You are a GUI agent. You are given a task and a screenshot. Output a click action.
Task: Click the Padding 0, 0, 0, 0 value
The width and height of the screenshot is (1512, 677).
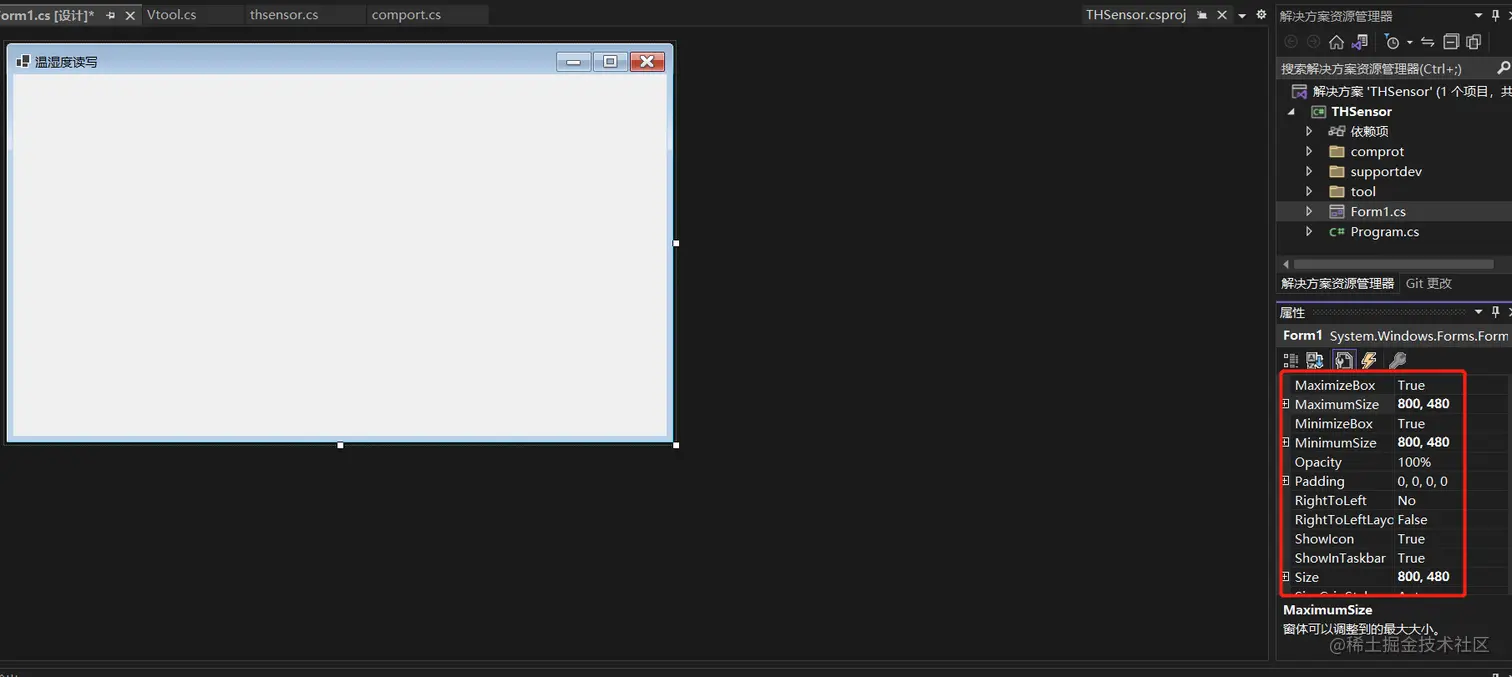(1422, 481)
